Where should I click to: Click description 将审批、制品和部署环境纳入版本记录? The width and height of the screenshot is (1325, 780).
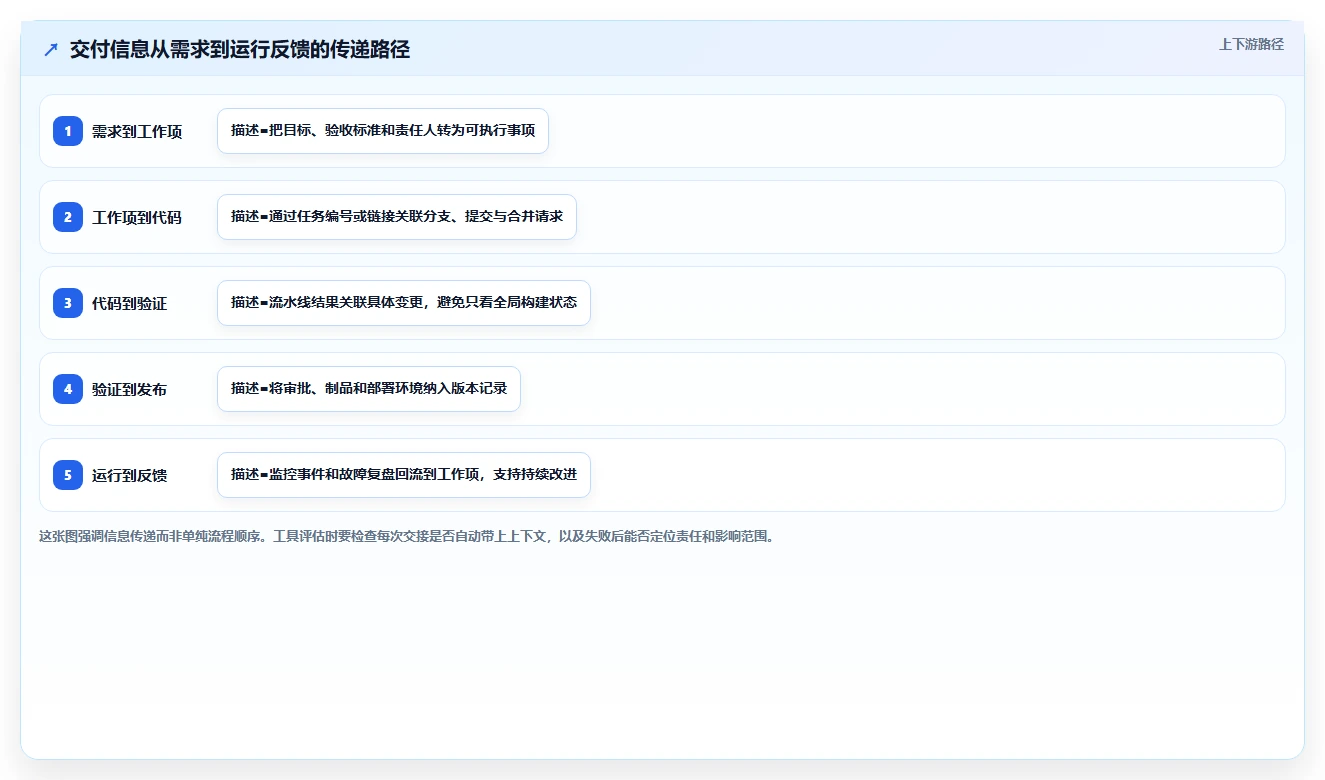369,389
